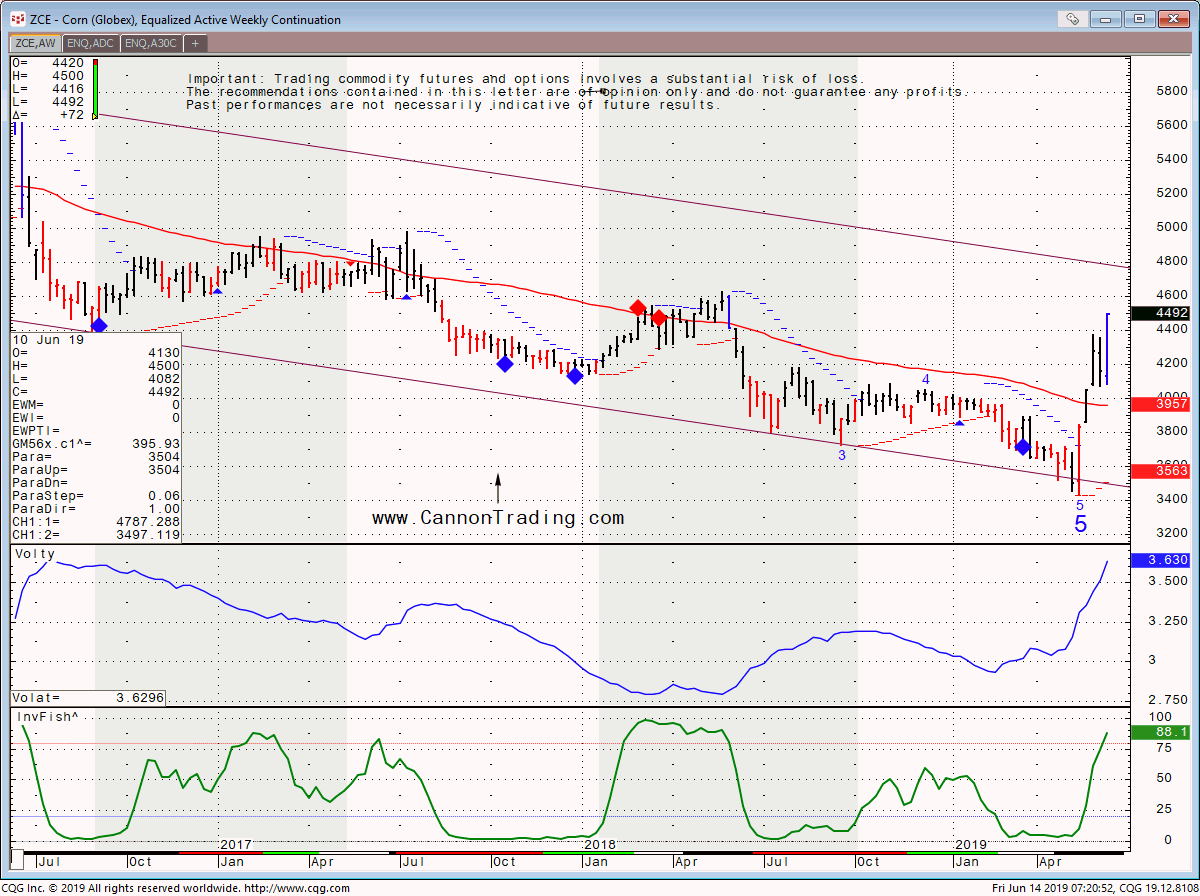Click the green and red bar gauge near OHLC
1200x896 pixels.
tap(94, 88)
